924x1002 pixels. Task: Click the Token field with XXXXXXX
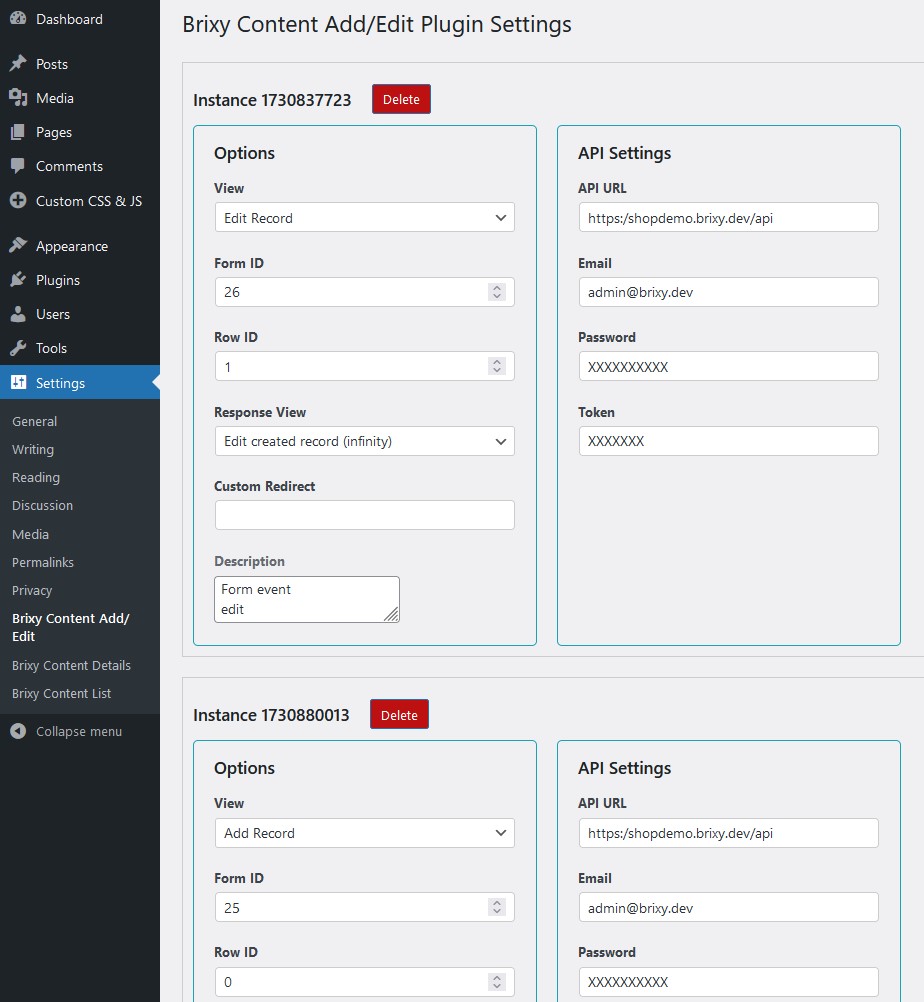728,441
